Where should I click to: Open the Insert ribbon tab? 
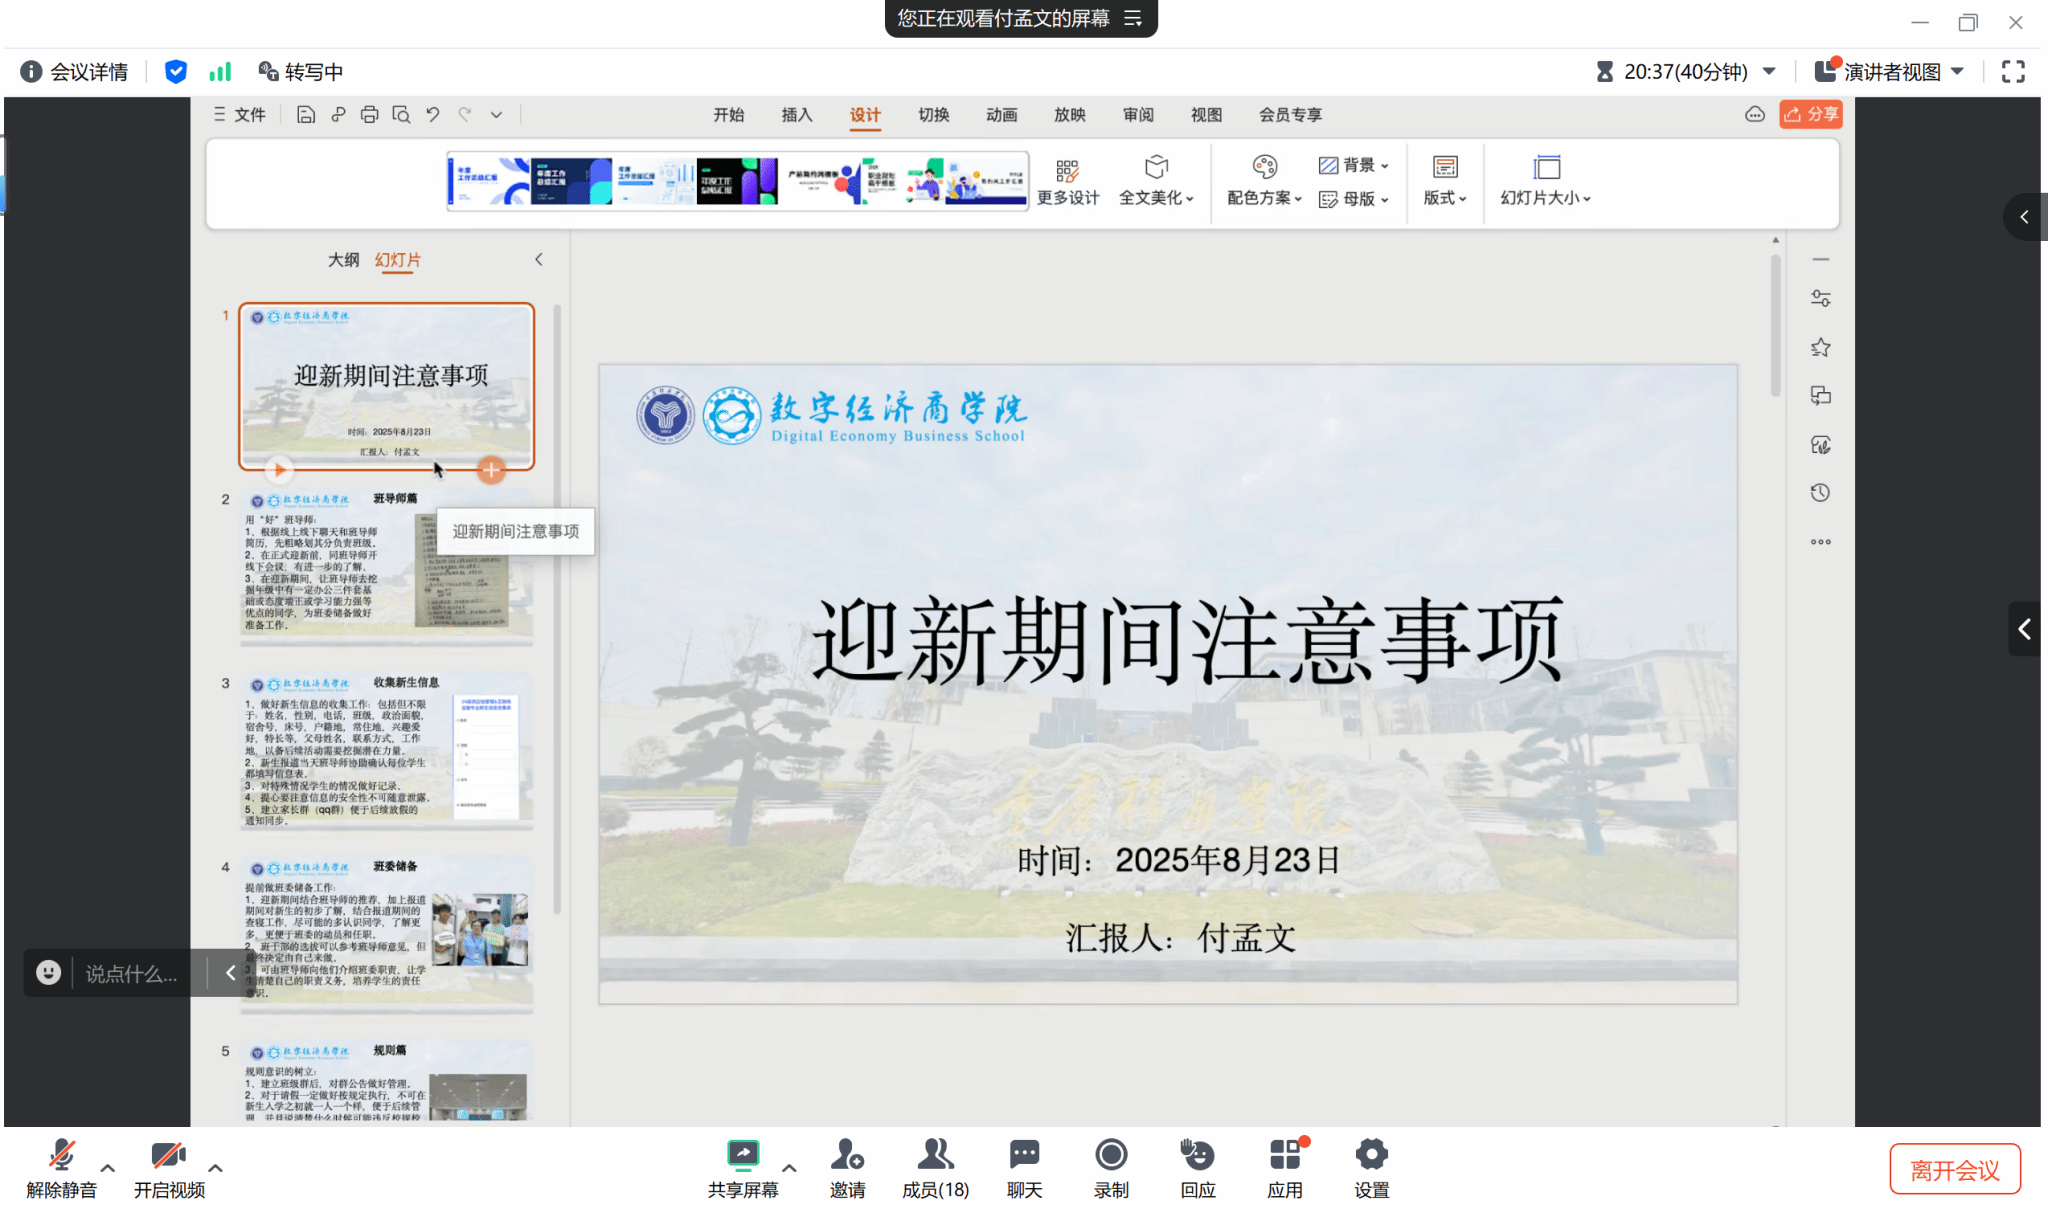[796, 115]
